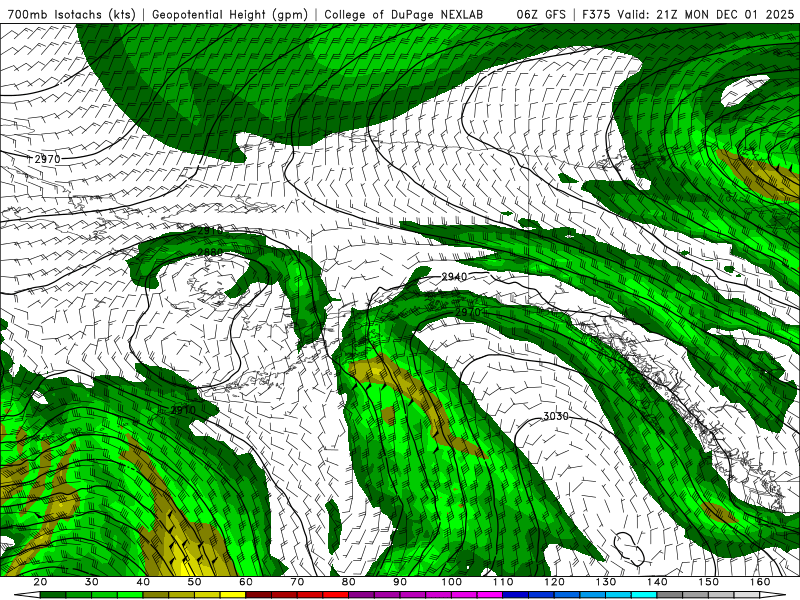The width and height of the screenshot is (800, 600).
Task: Click the bright red swatch just before 80
Action: 335,595
